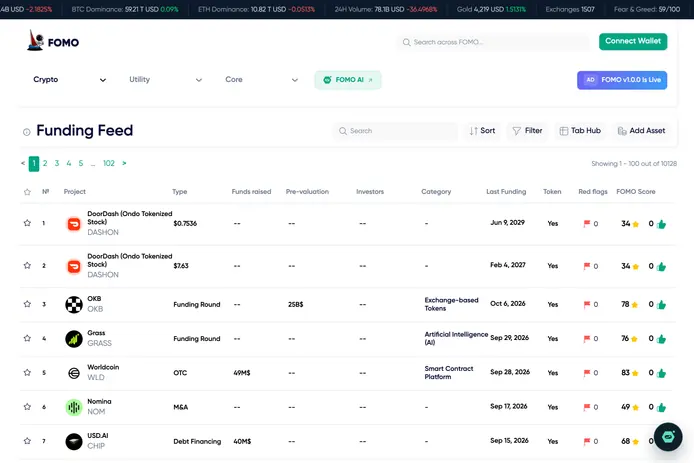Go to page 3
This screenshot has width=694, height=463.
coord(57,163)
